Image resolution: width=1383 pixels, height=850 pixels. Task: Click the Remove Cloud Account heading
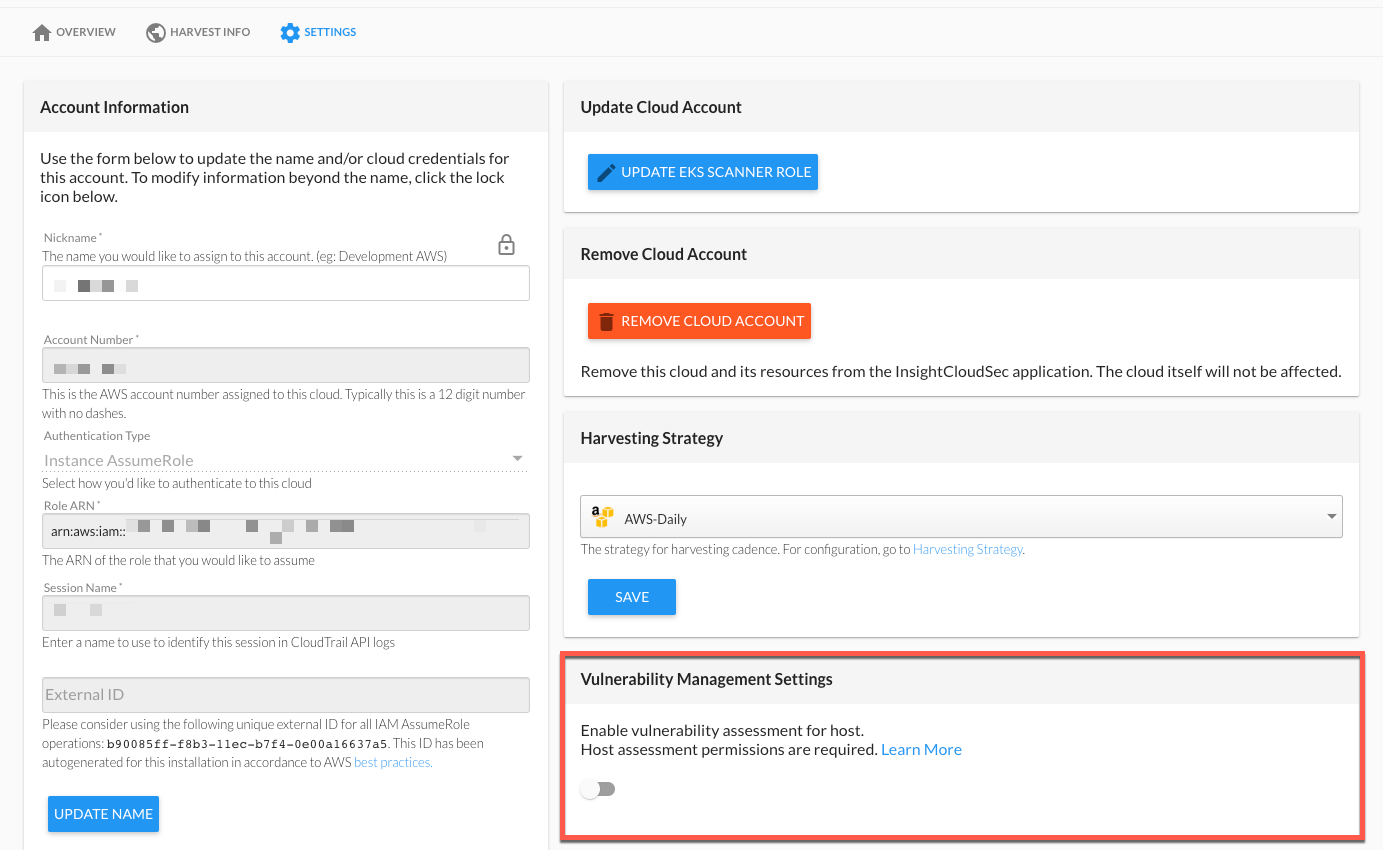(x=664, y=254)
